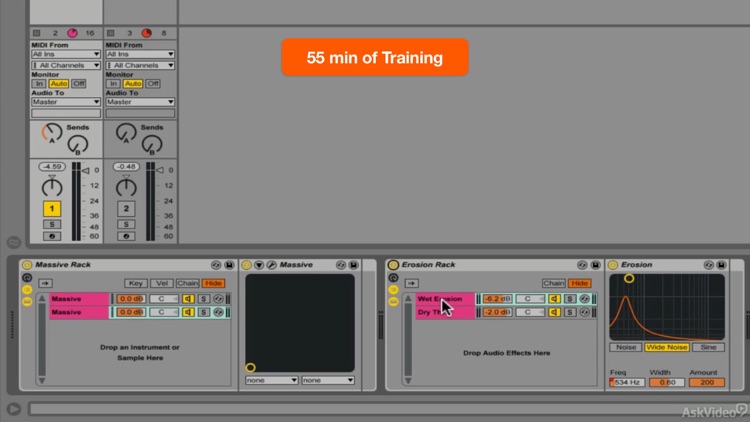Toggle the Massive Rack device activator
The width and height of the screenshot is (750, 422).
click(x=27, y=265)
